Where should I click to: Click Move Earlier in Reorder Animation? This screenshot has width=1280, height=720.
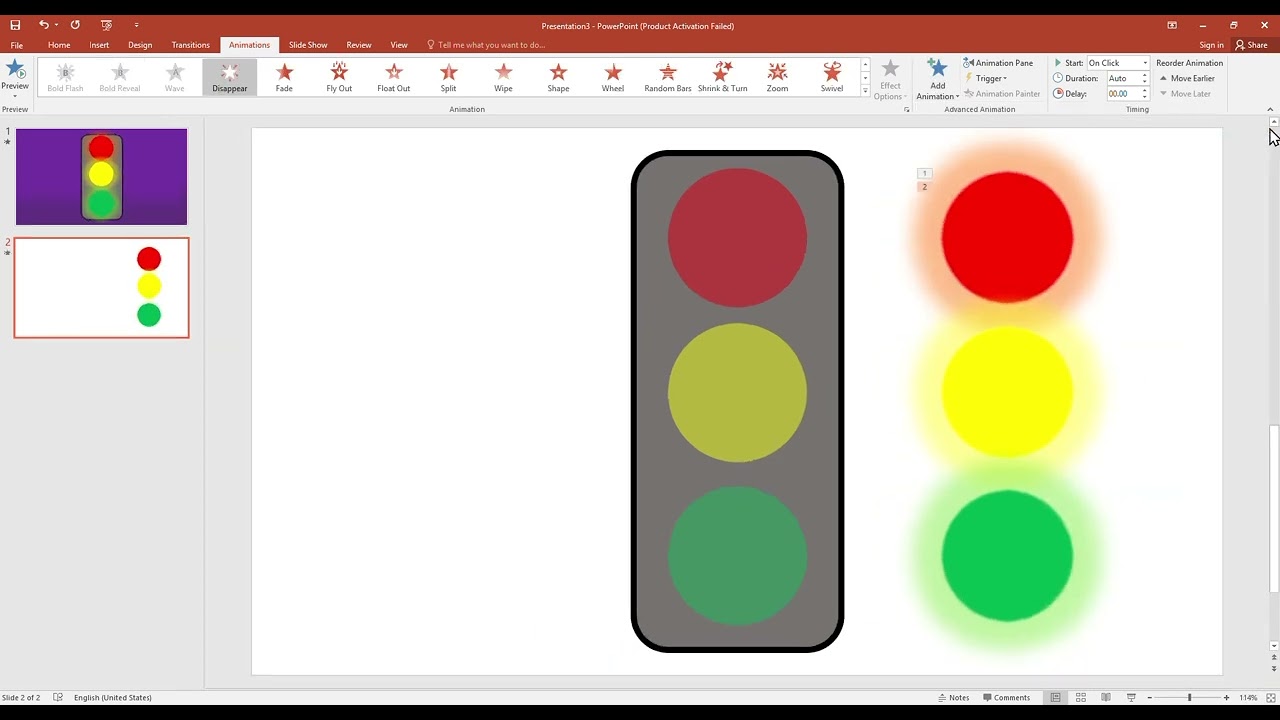tap(1187, 78)
